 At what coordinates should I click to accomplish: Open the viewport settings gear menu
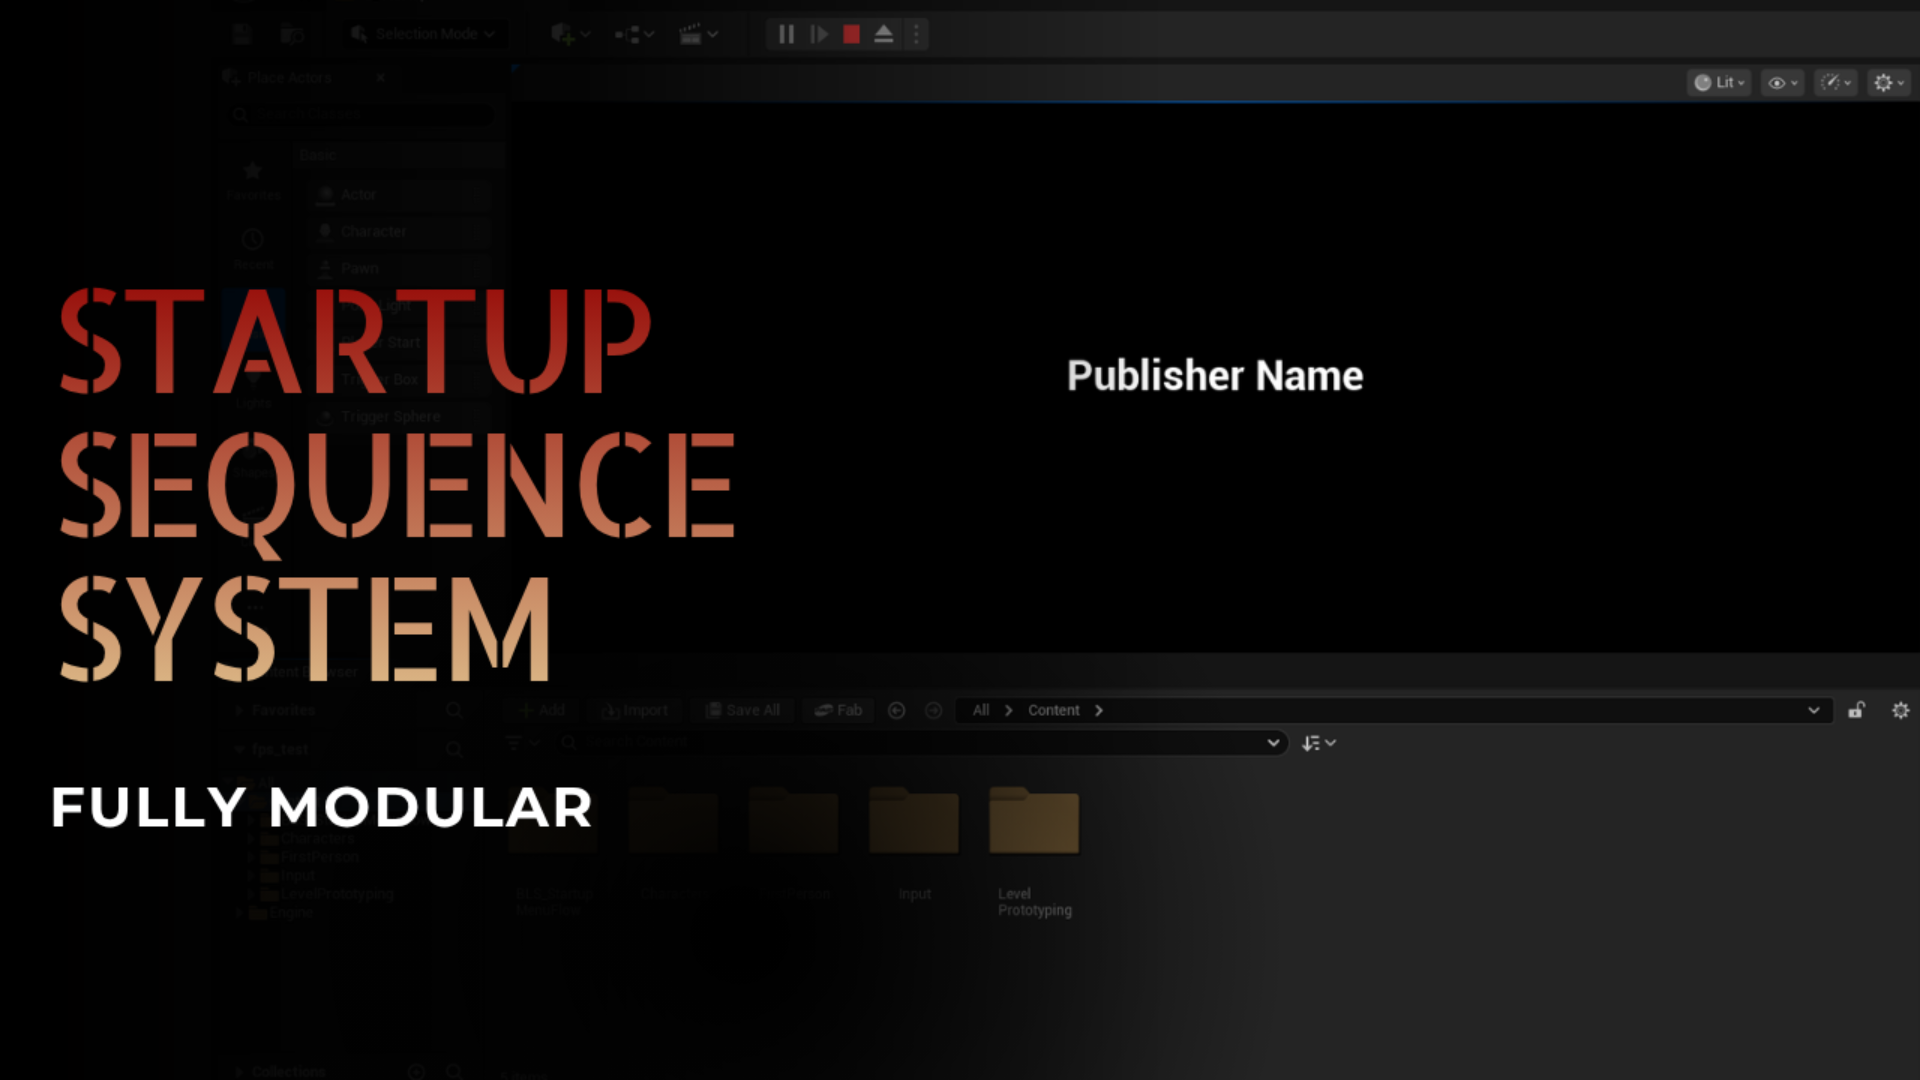(1888, 83)
